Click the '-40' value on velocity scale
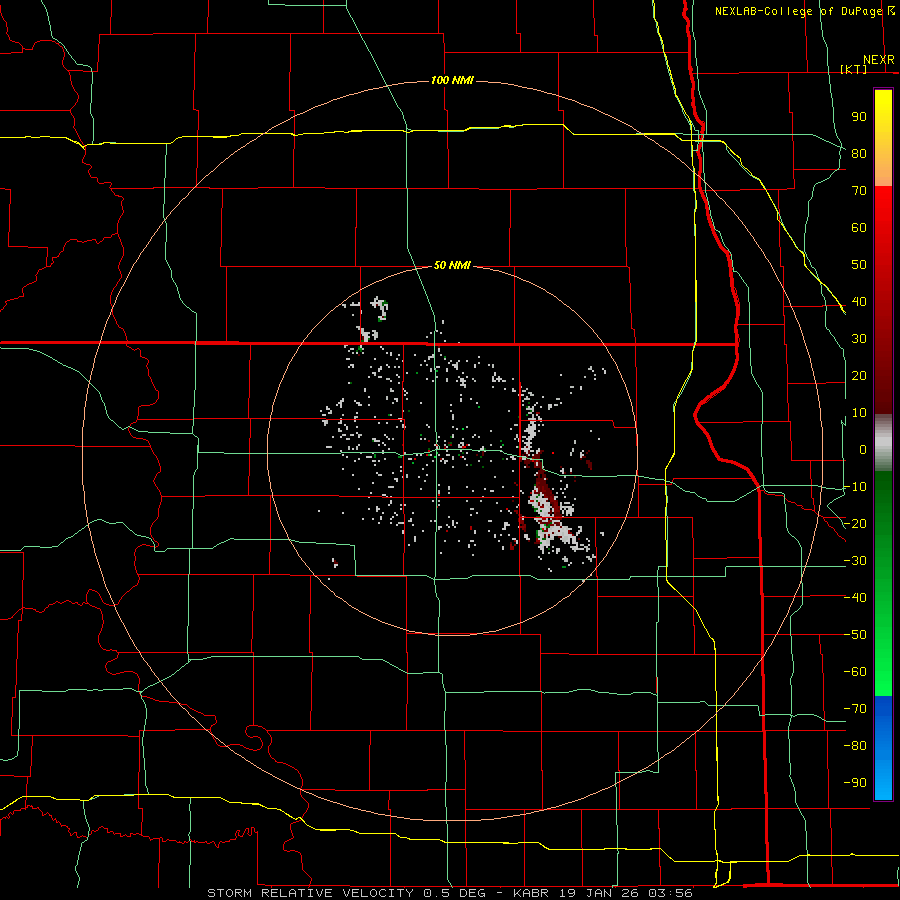The image size is (900, 900). [x=855, y=598]
